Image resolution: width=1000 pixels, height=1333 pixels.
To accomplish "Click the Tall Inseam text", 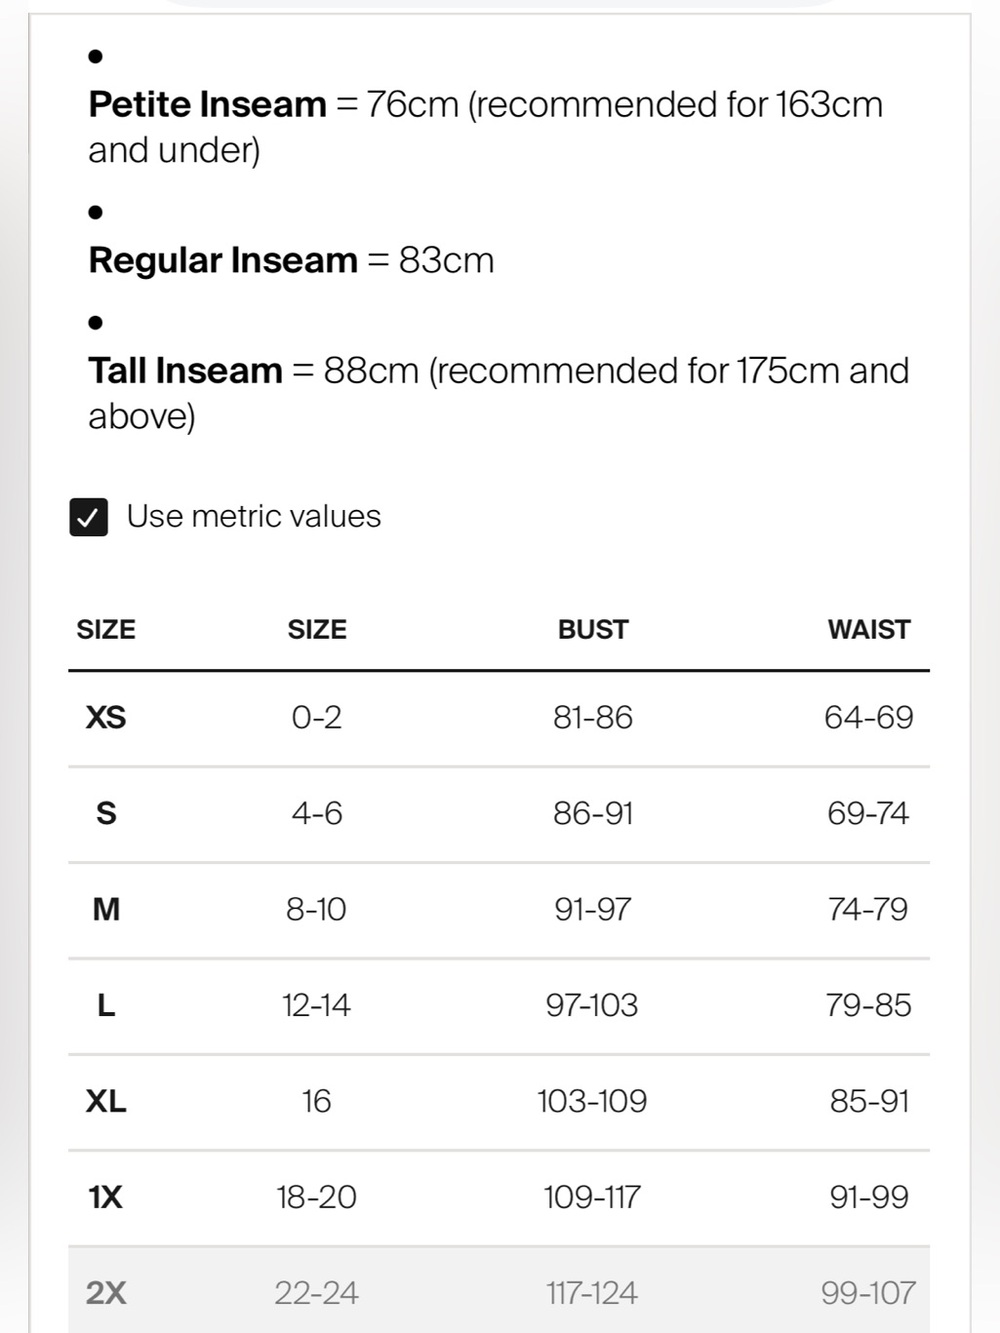I will tap(185, 370).
